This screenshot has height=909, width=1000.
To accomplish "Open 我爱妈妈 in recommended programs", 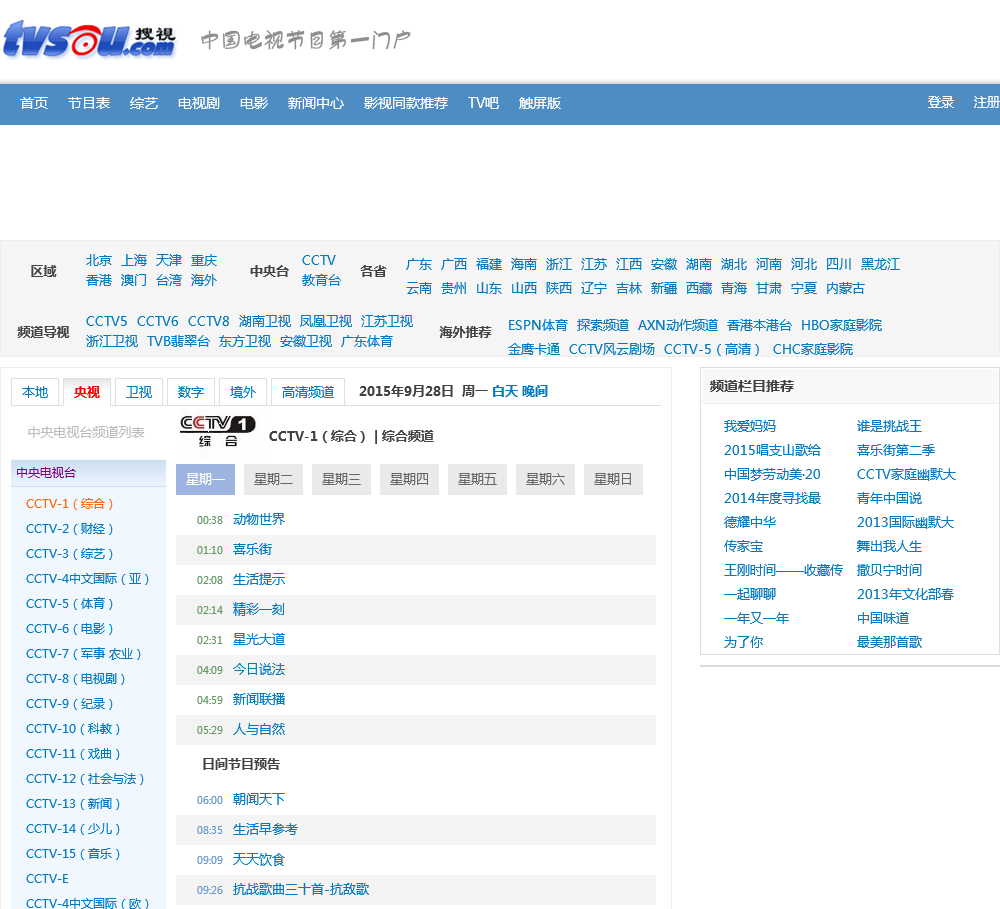I will (x=749, y=426).
